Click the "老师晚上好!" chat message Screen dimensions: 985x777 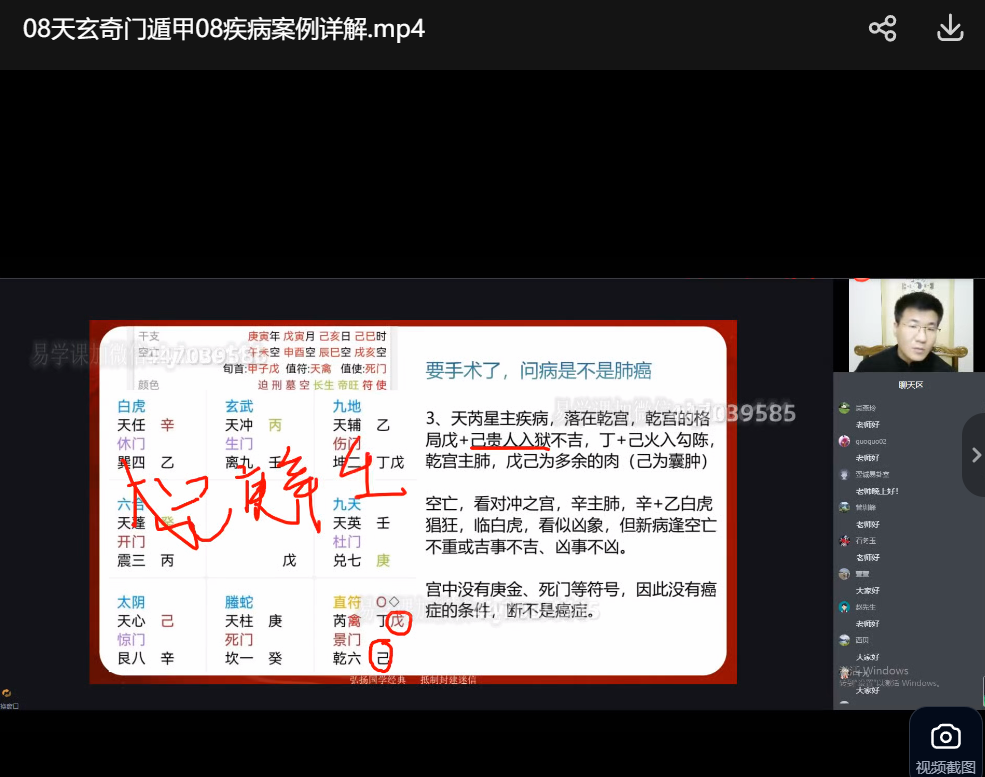click(877, 491)
